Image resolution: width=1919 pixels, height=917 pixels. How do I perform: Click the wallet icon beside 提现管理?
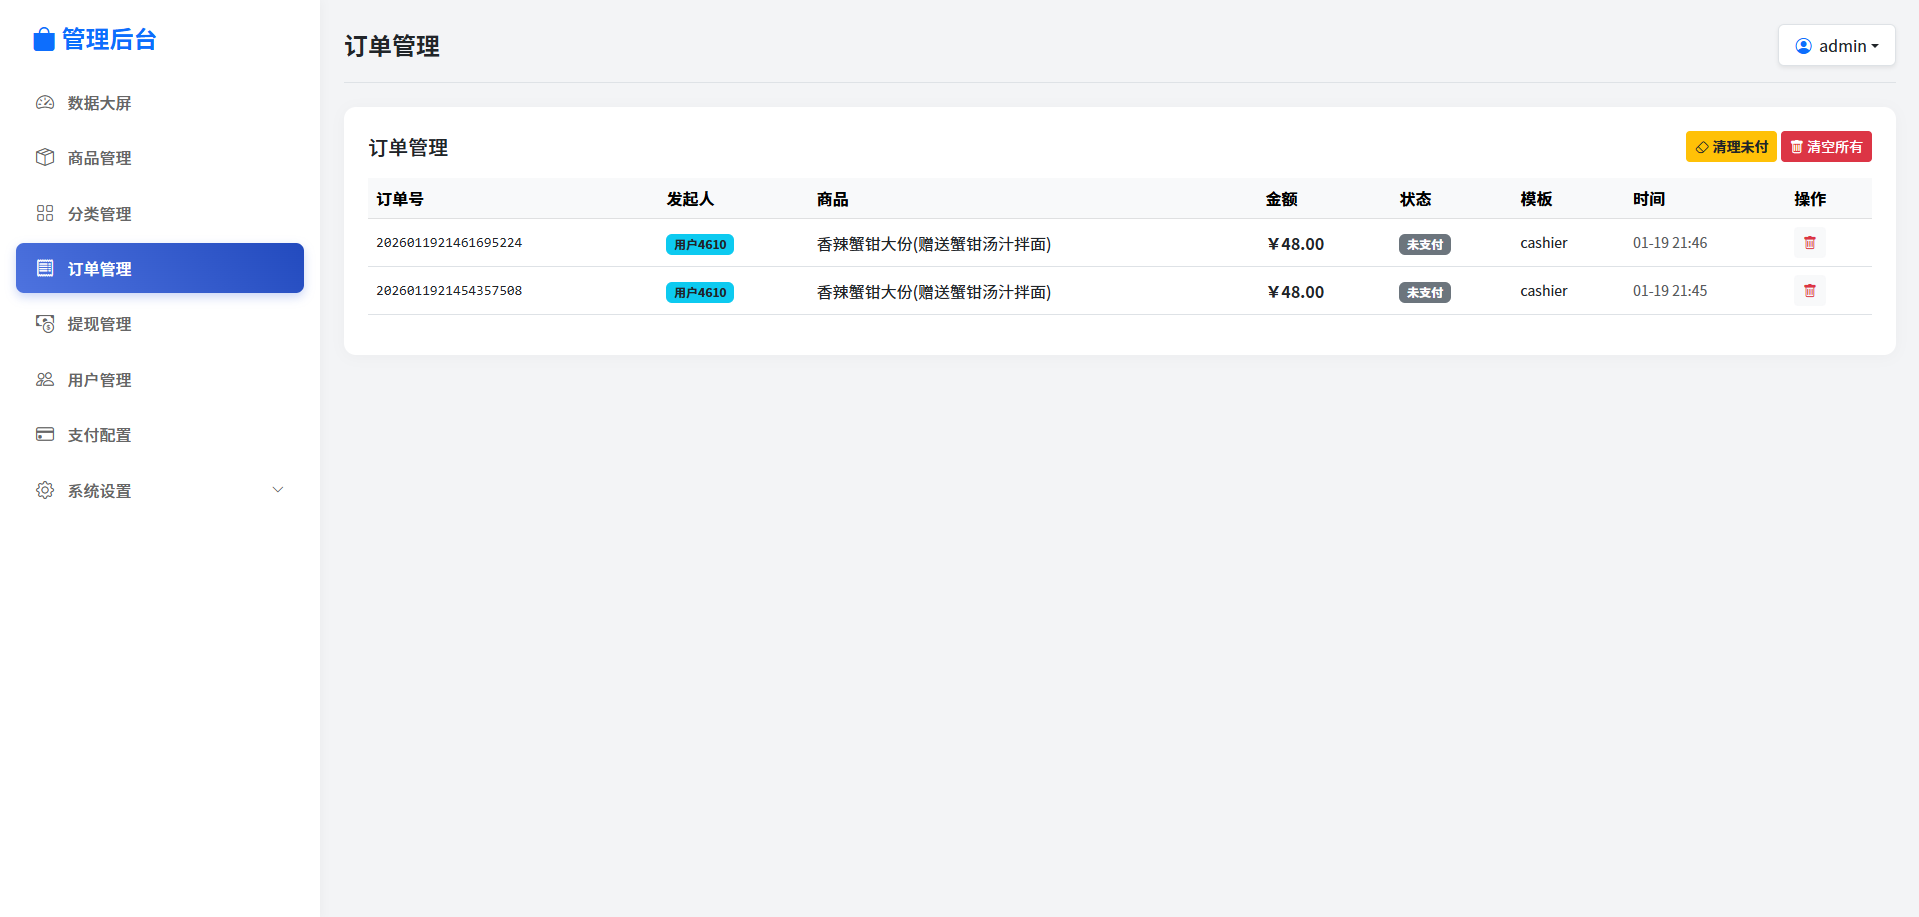click(x=45, y=324)
